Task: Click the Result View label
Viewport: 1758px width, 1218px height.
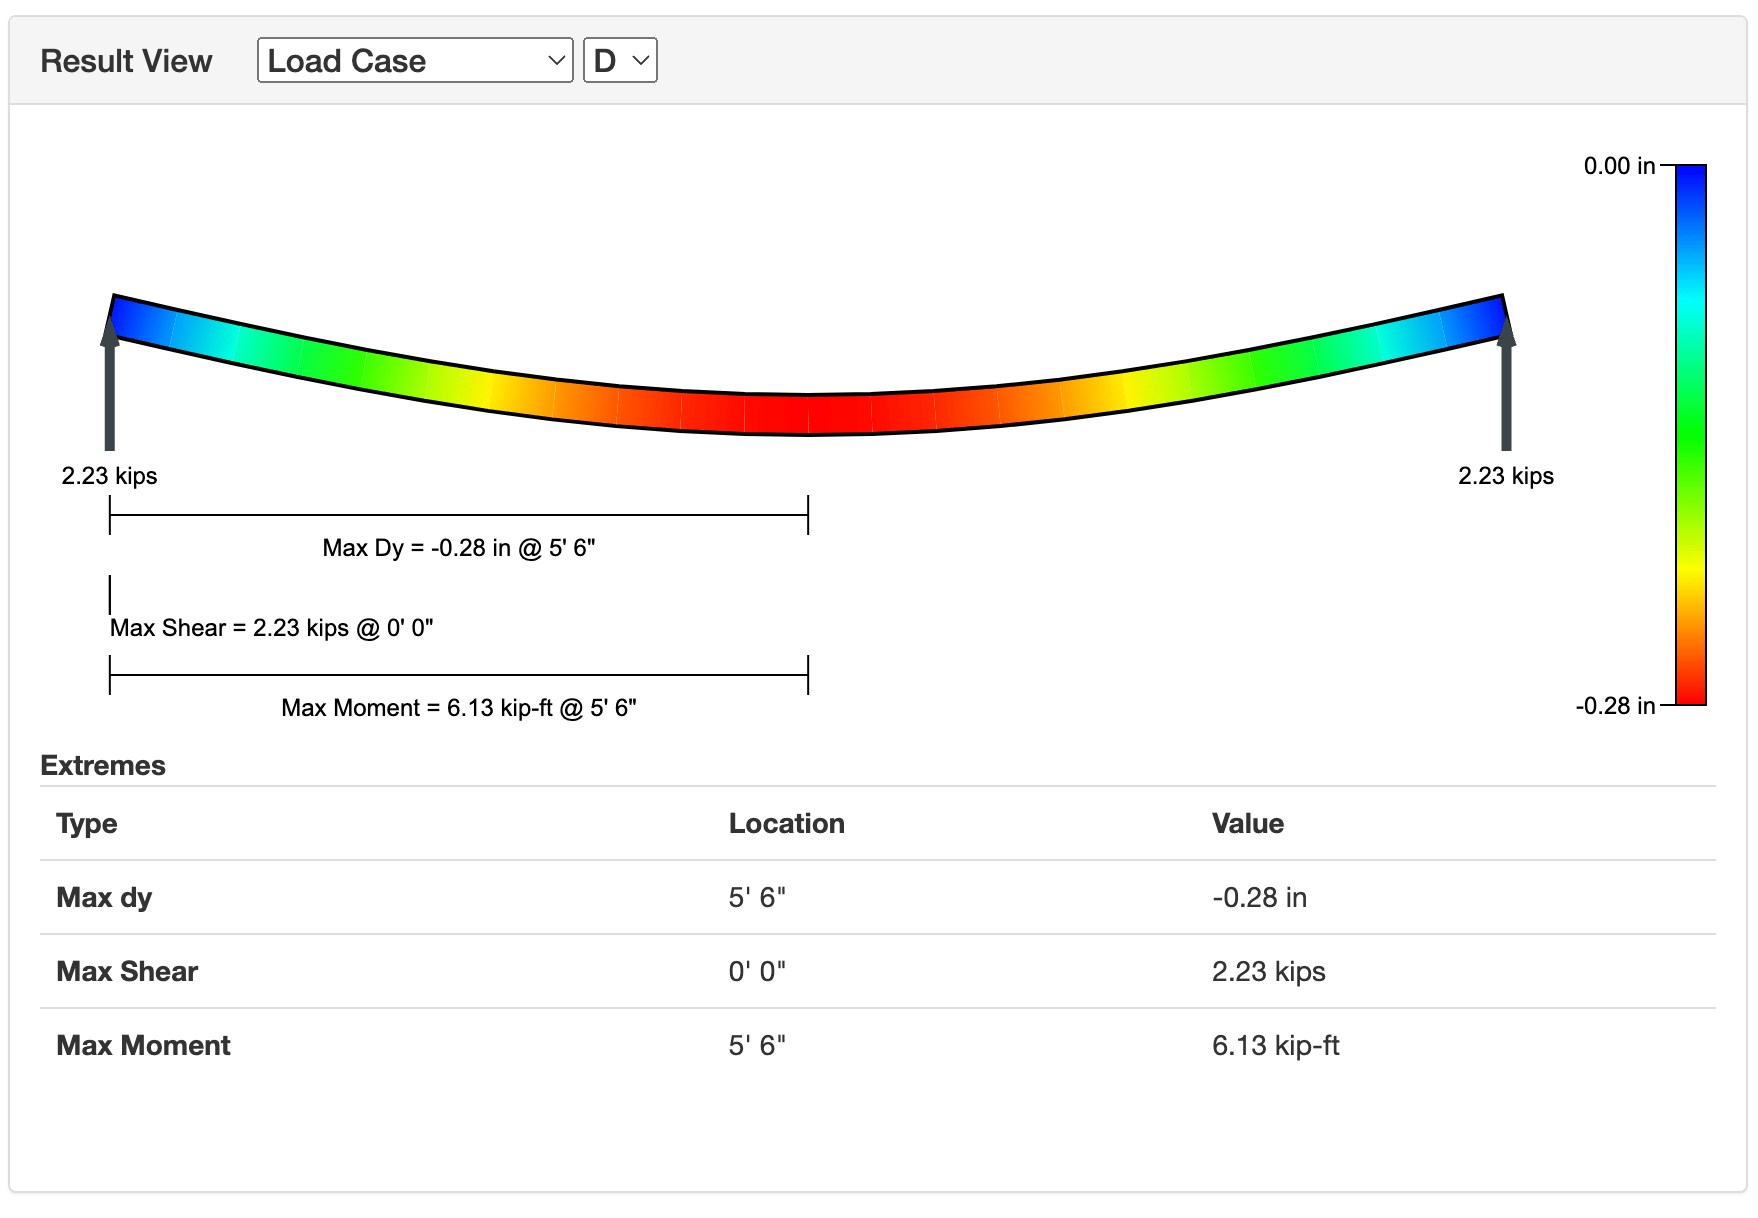Action: point(126,60)
